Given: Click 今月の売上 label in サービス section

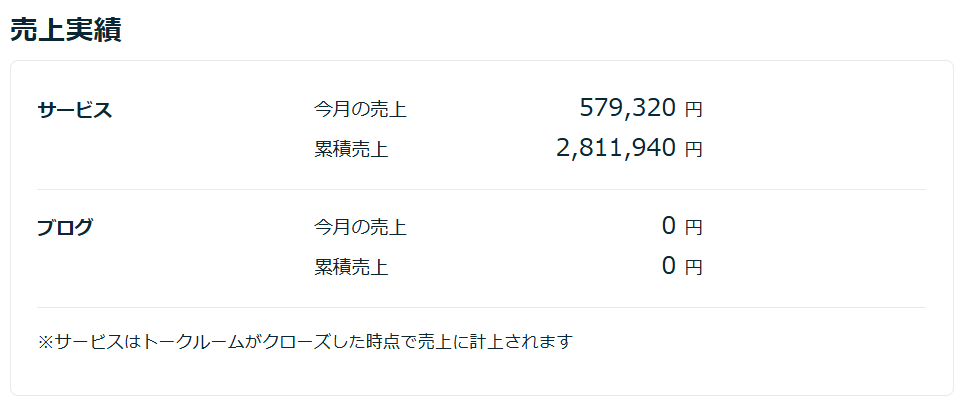Looking at the screenshot, I should point(360,110).
